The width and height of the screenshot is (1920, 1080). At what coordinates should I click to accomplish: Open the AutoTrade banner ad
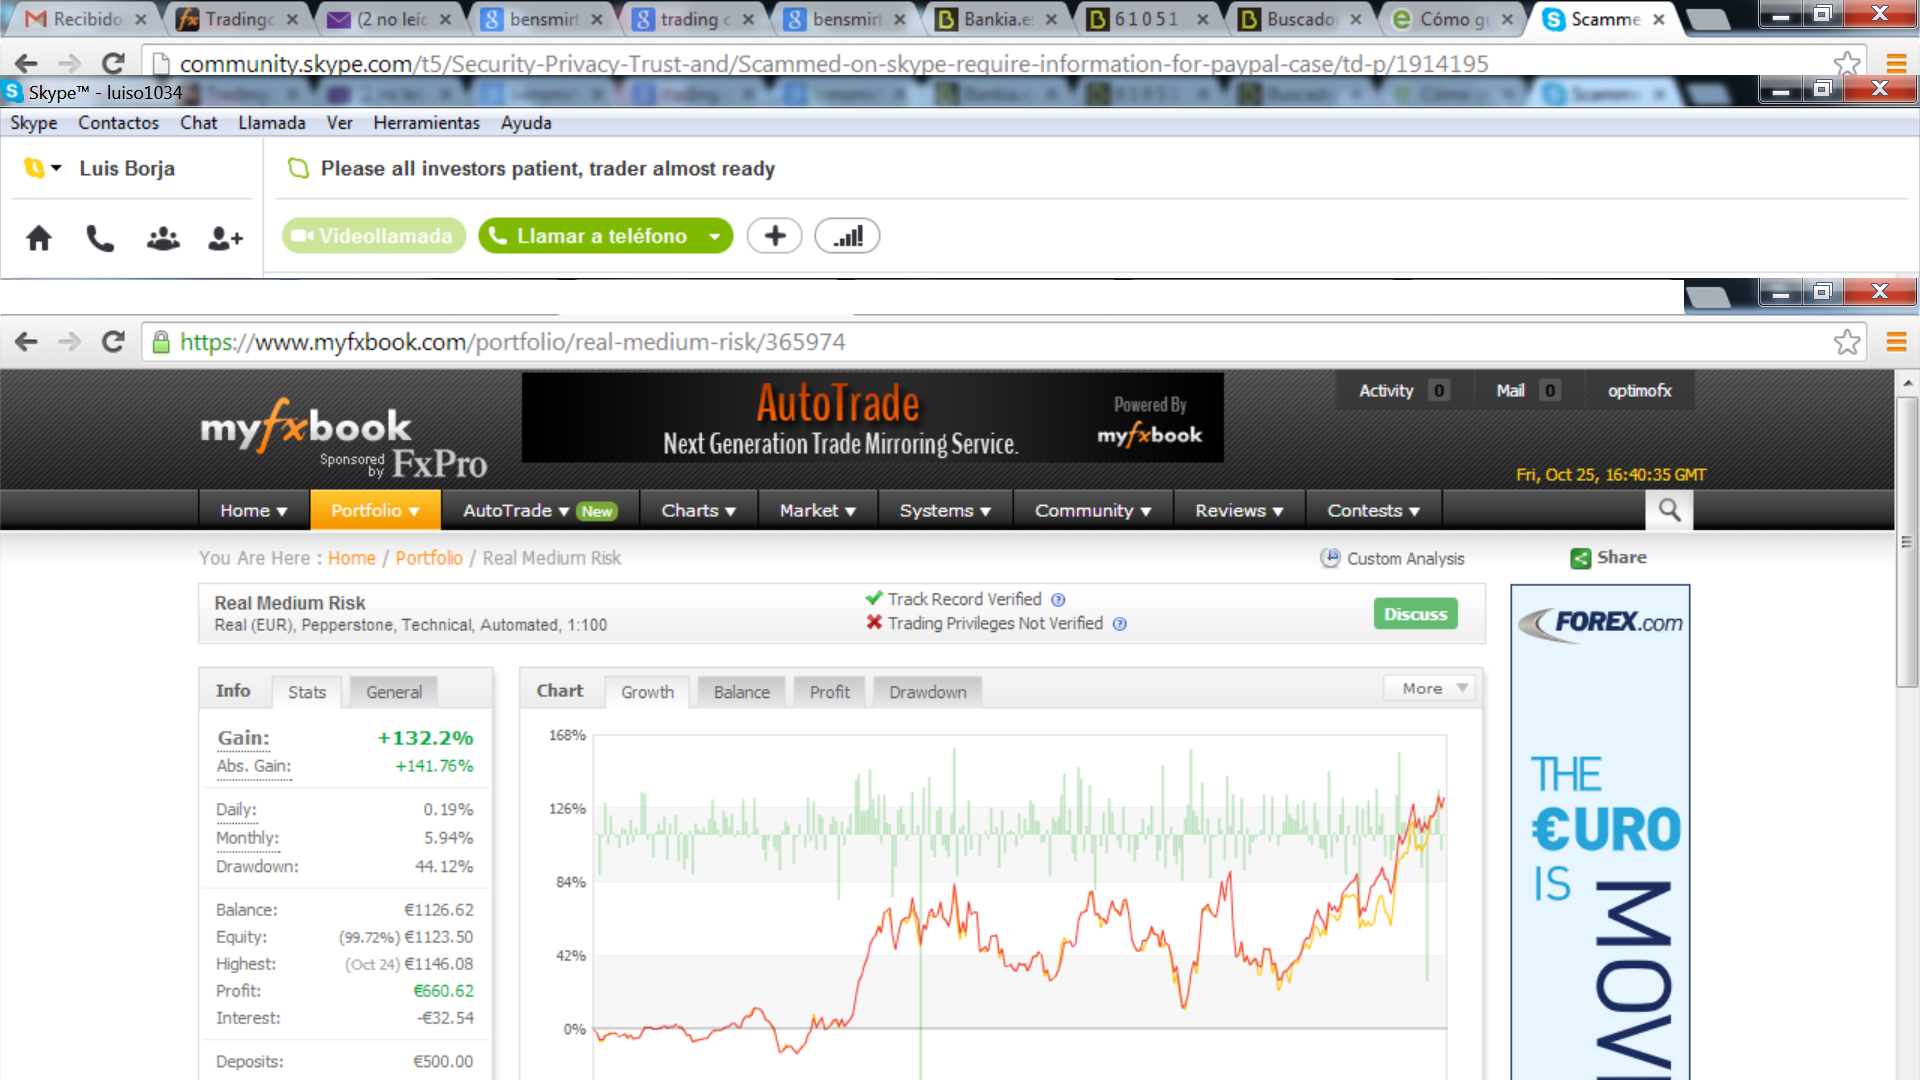point(872,418)
